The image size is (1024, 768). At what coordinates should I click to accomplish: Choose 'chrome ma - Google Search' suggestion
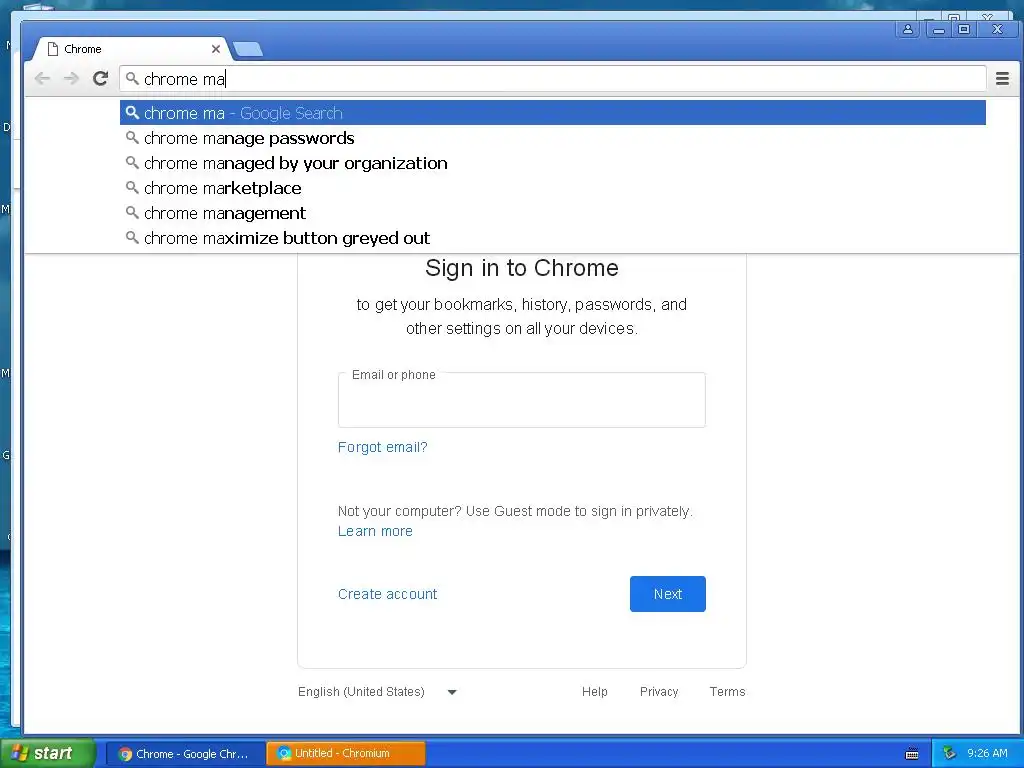pyautogui.click(x=552, y=113)
